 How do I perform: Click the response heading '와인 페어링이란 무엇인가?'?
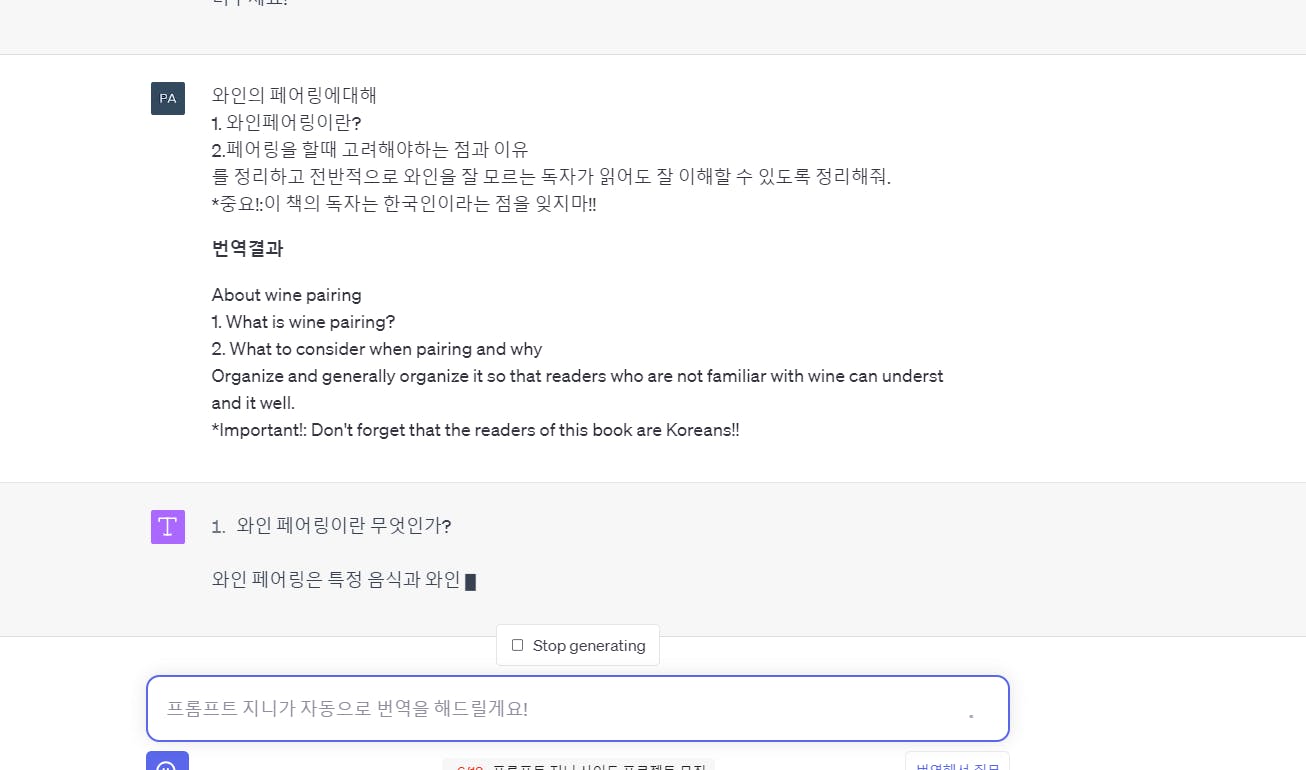pyautogui.click(x=344, y=525)
